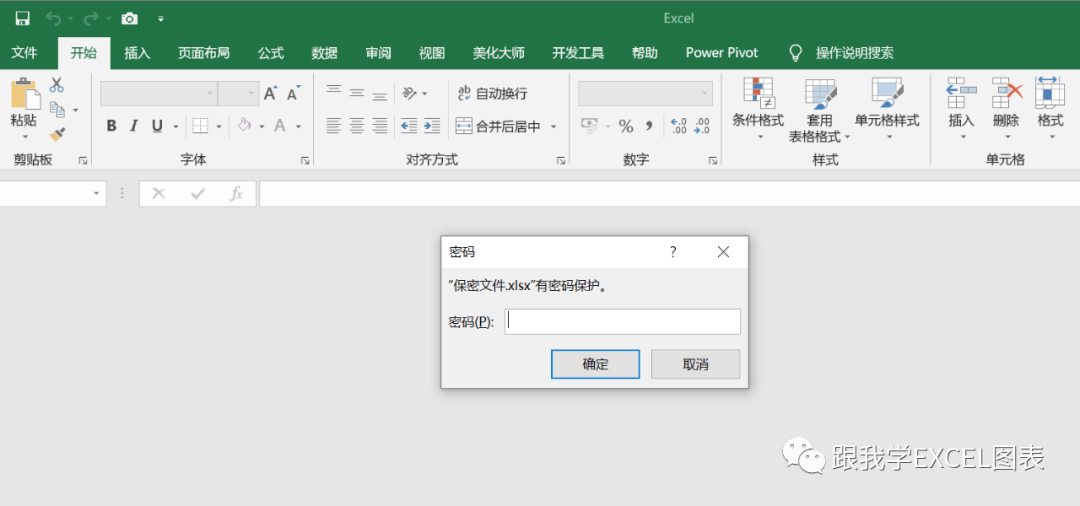Switch to the 公式 ribbon tab
1080x506 pixels.
[x=271, y=53]
